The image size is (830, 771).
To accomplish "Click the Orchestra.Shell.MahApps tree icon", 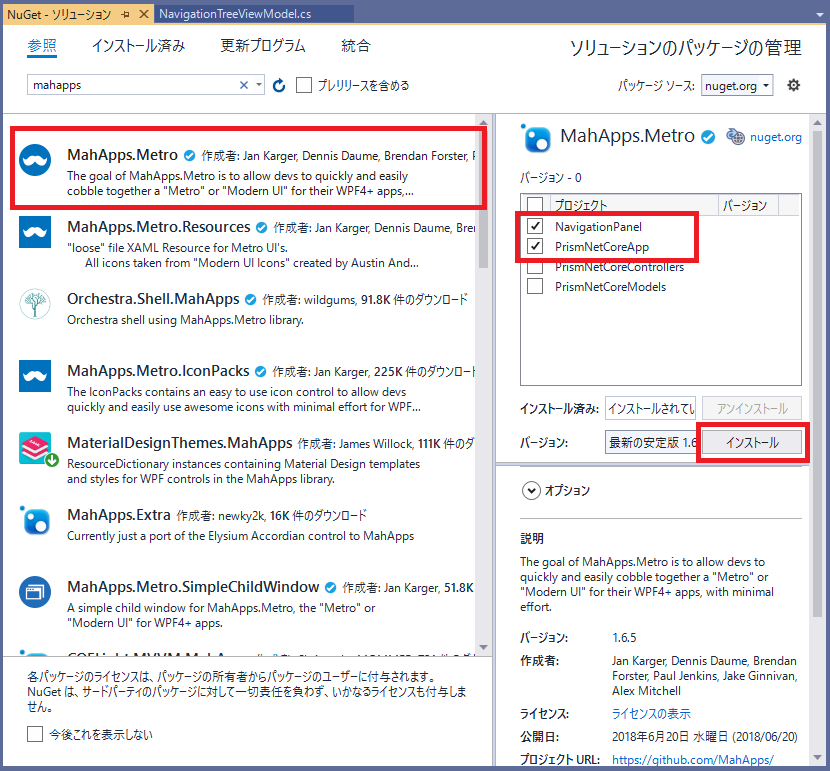I will pos(35,304).
